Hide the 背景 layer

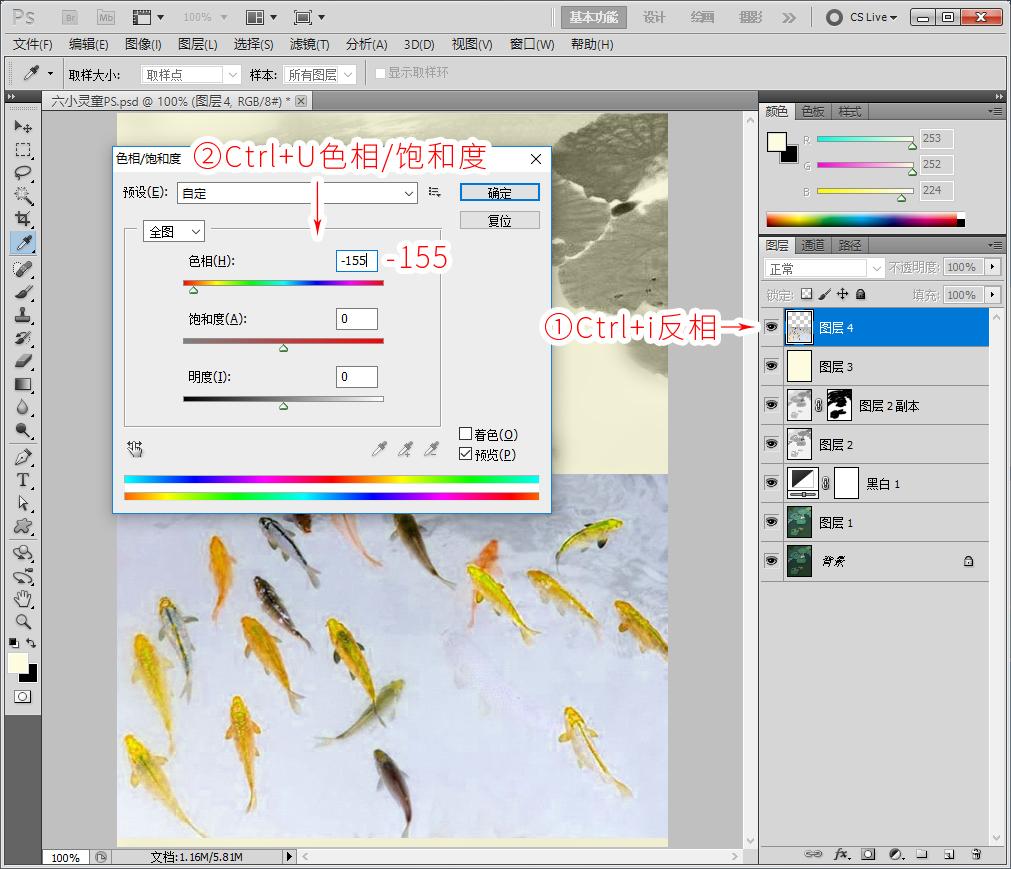[x=771, y=561]
